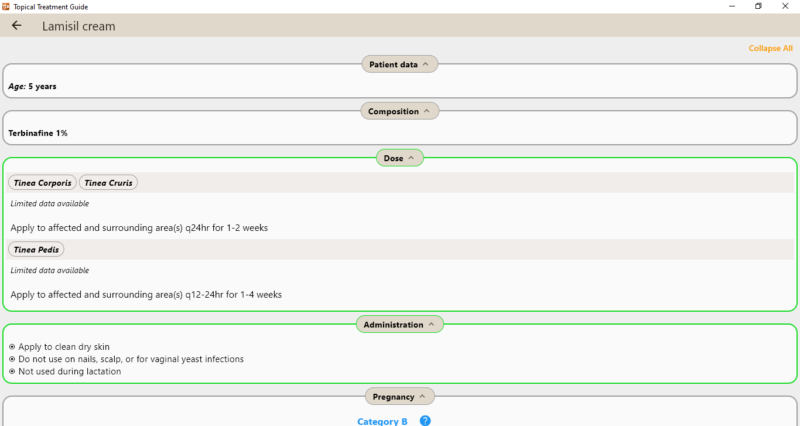The width and height of the screenshot is (800, 426).
Task: Select the Tinea Corporis tag
Action: pyautogui.click(x=42, y=183)
